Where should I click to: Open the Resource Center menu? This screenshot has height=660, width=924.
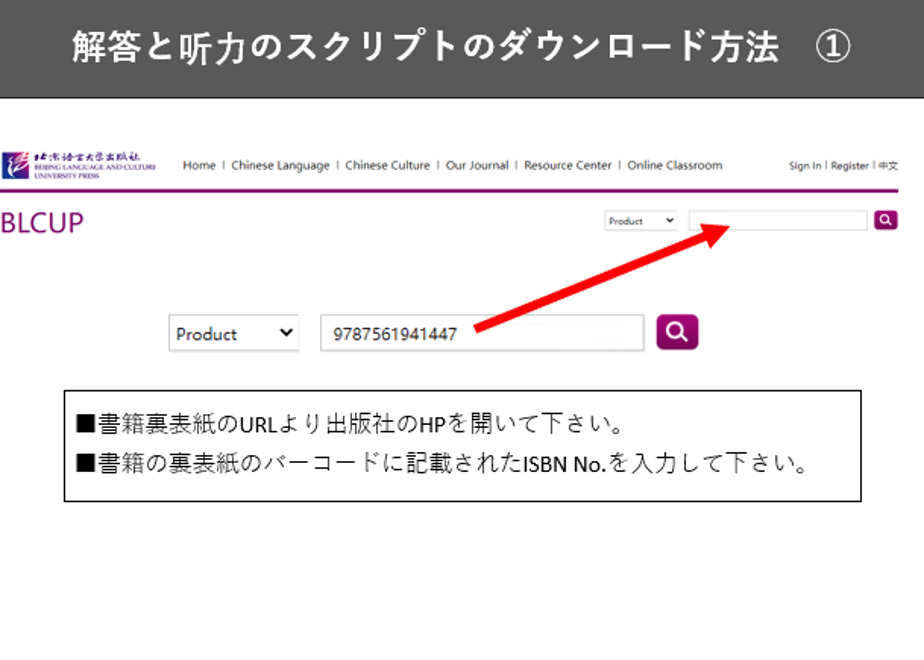568,166
